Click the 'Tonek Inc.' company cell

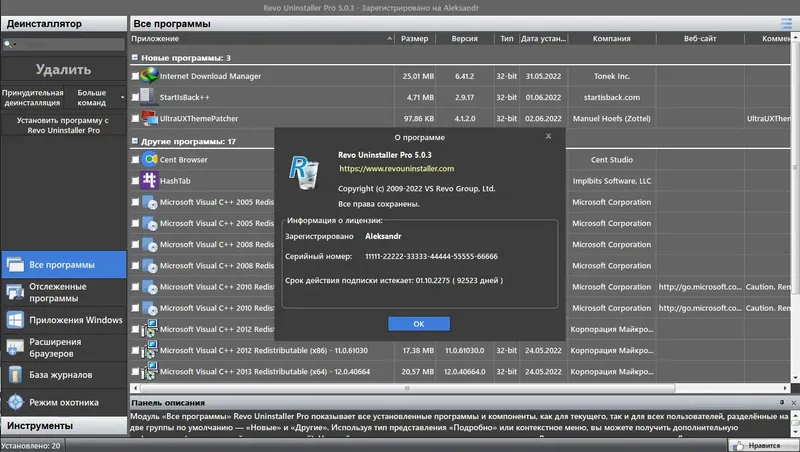click(x=612, y=76)
